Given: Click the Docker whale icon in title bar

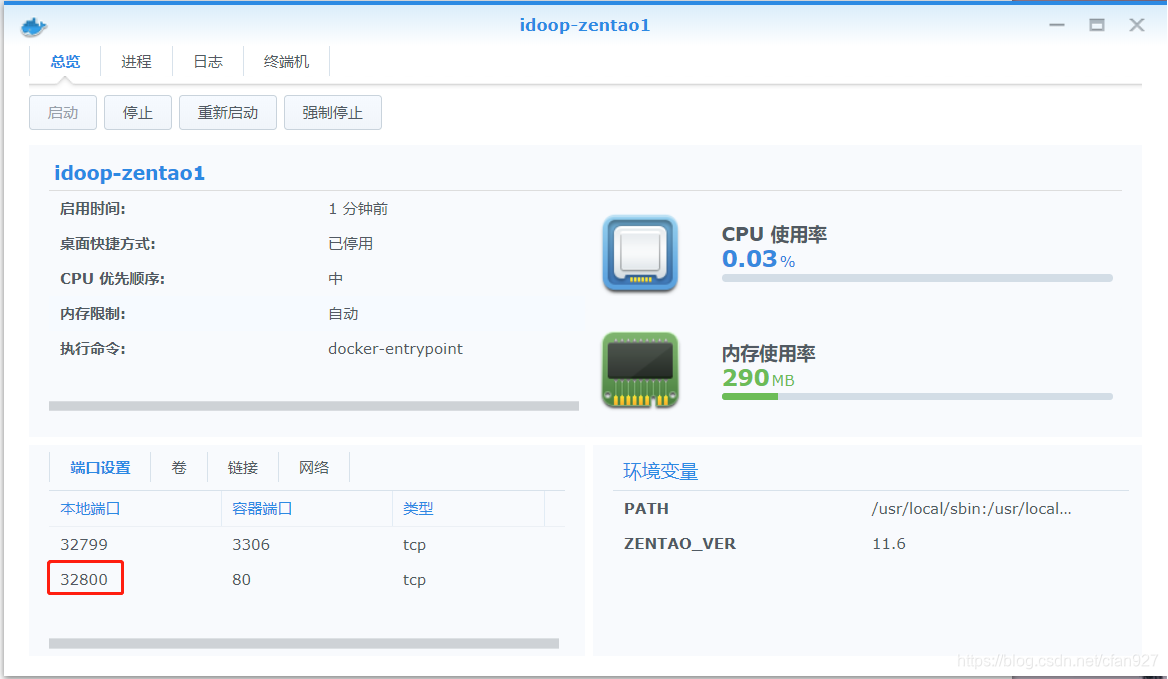Looking at the screenshot, I should (x=34, y=28).
